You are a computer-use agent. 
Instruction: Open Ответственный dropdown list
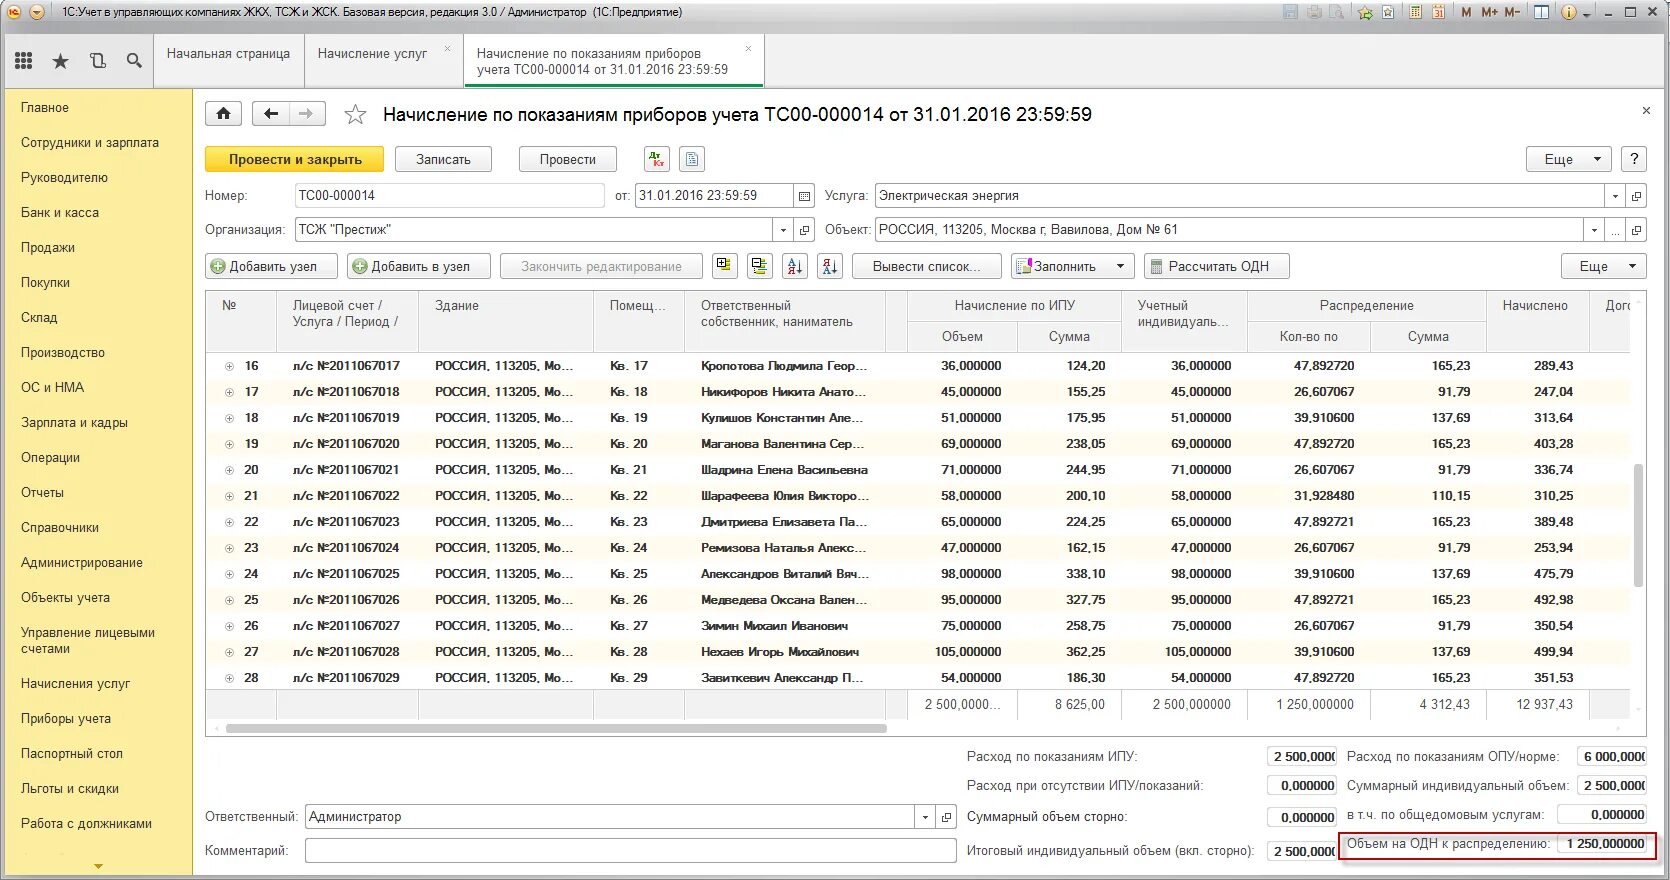point(925,817)
